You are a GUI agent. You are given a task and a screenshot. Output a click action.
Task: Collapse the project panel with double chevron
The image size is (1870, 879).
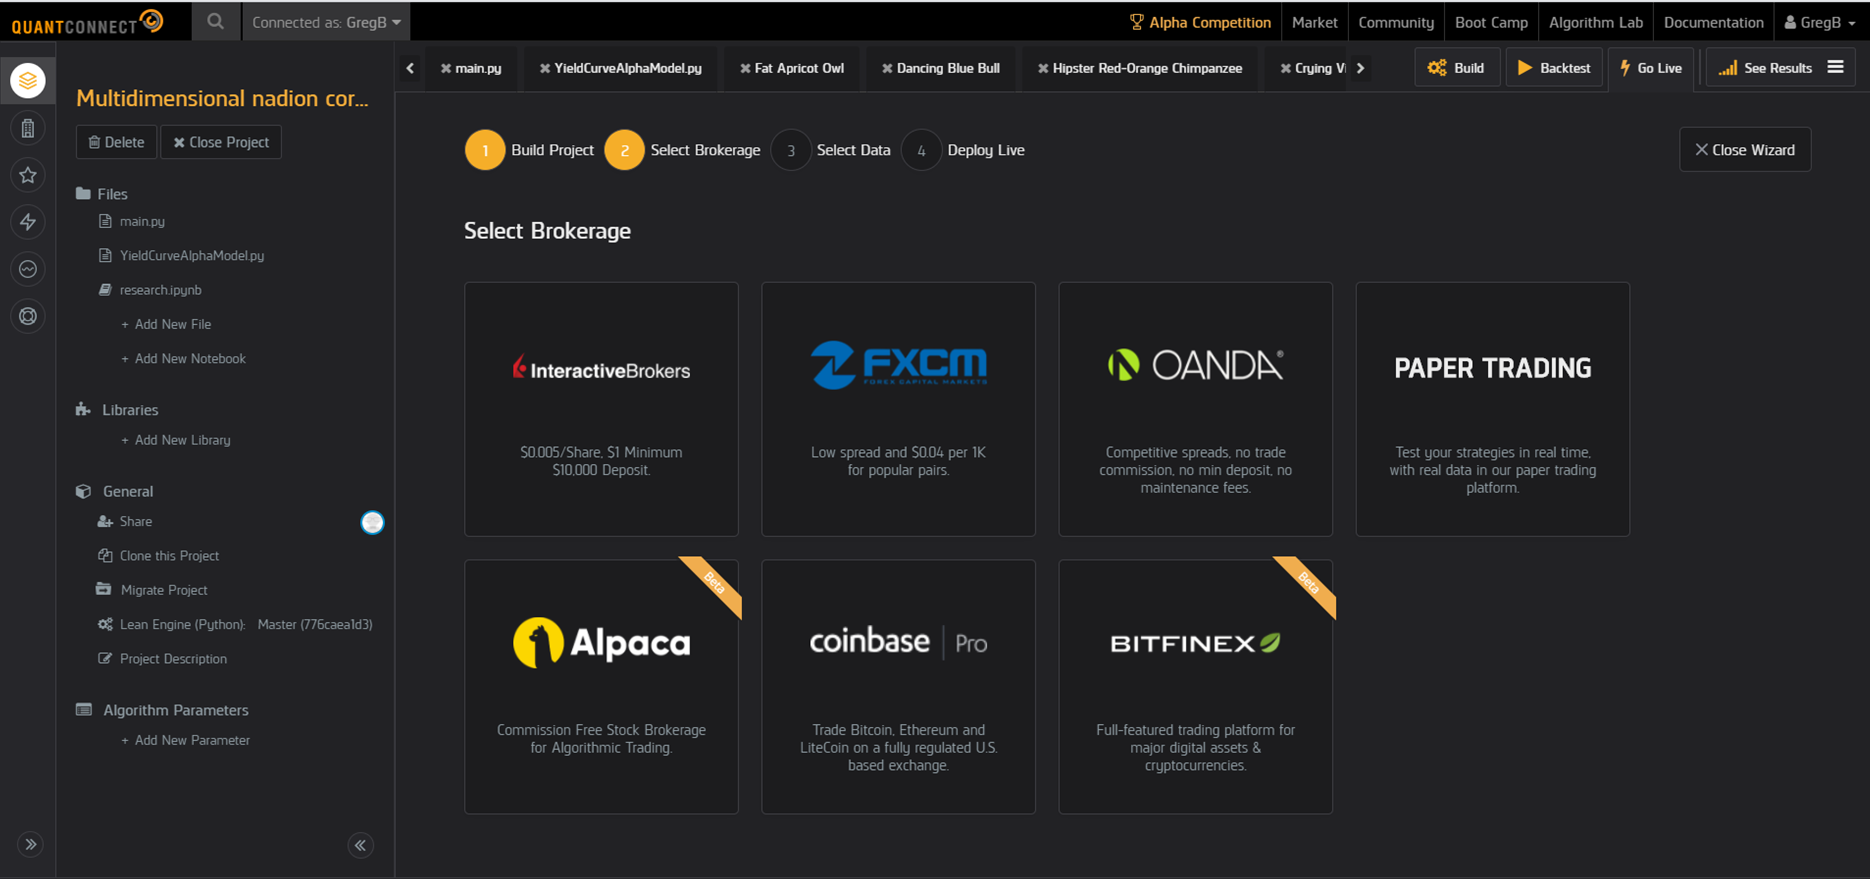(360, 845)
